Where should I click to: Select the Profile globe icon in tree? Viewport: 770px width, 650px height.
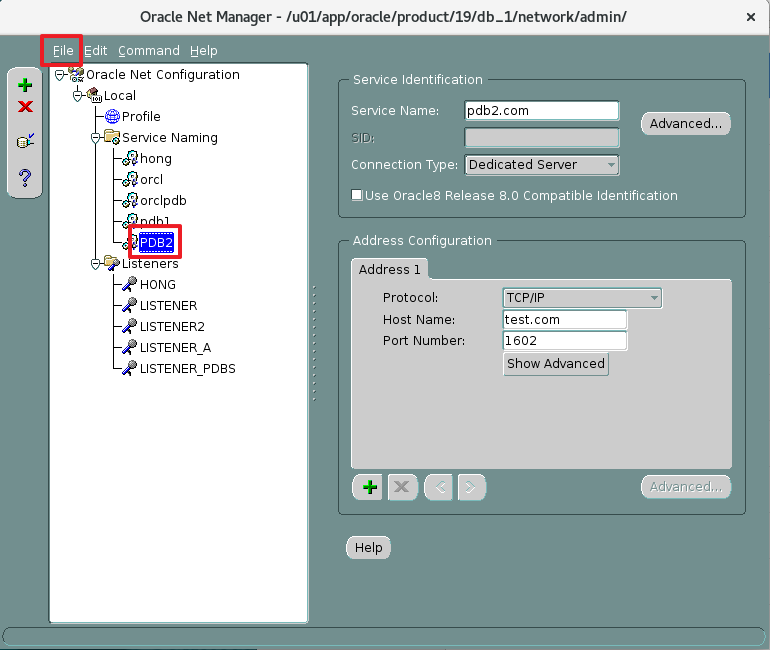click(112, 116)
